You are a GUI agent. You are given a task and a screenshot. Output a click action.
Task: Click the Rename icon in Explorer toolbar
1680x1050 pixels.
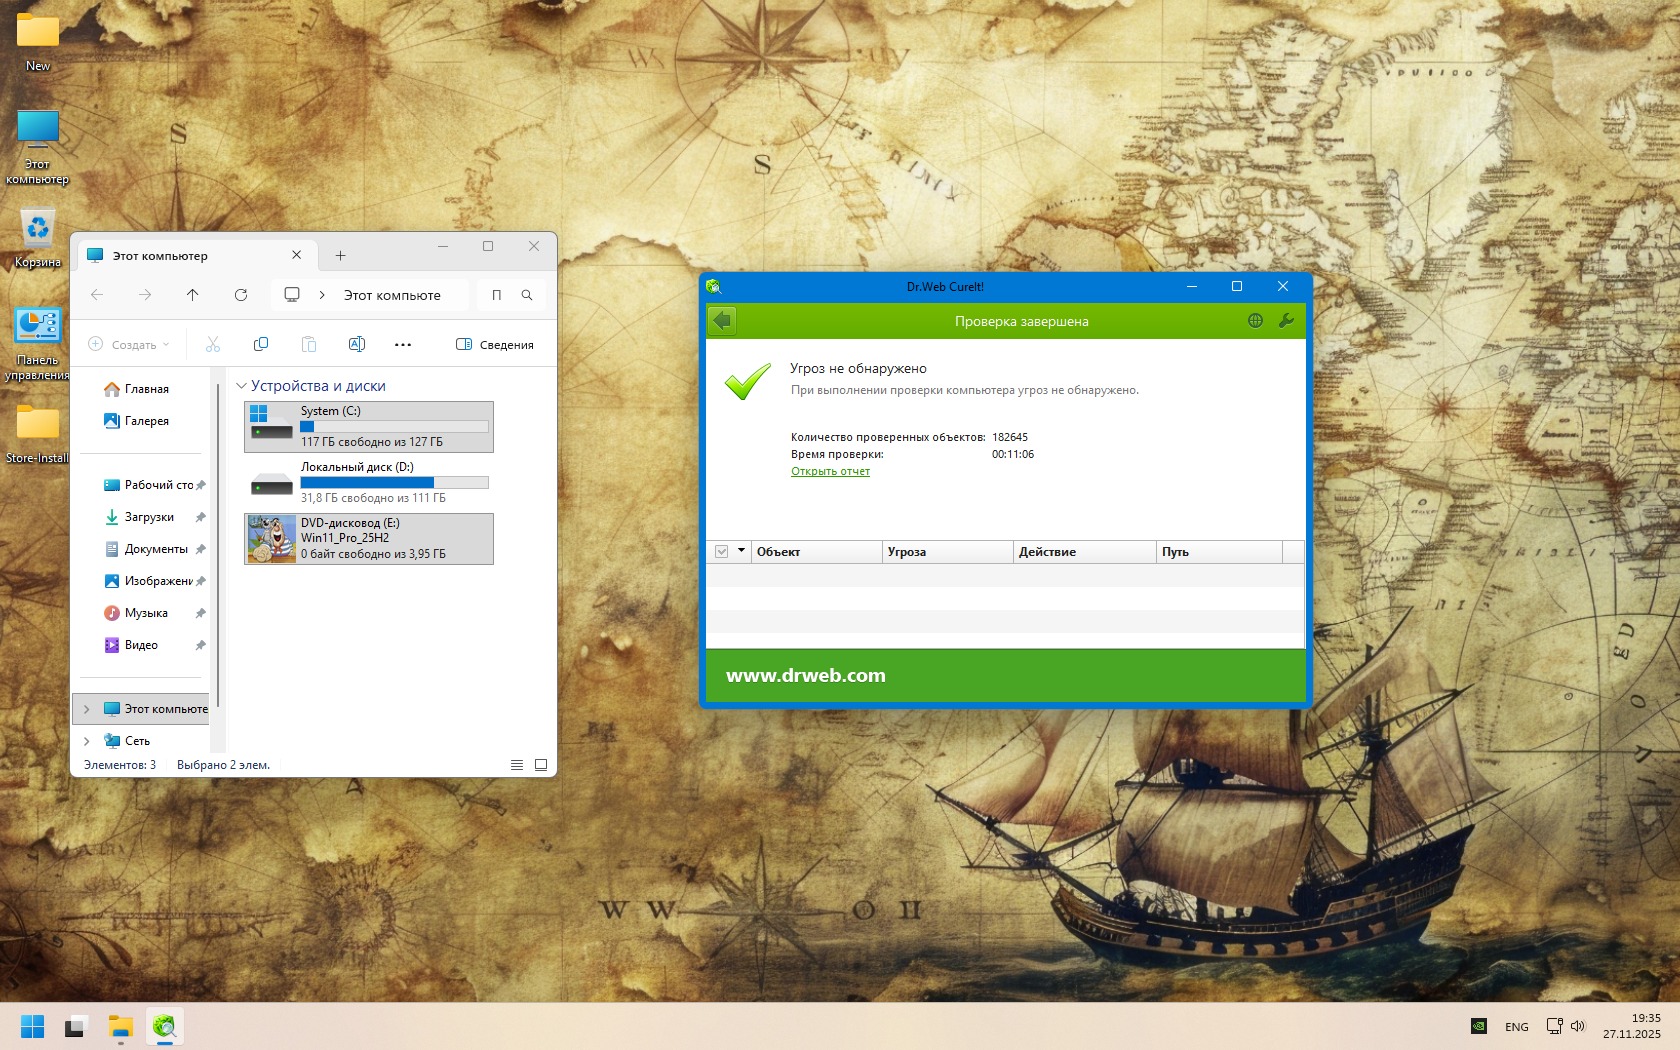coord(356,344)
